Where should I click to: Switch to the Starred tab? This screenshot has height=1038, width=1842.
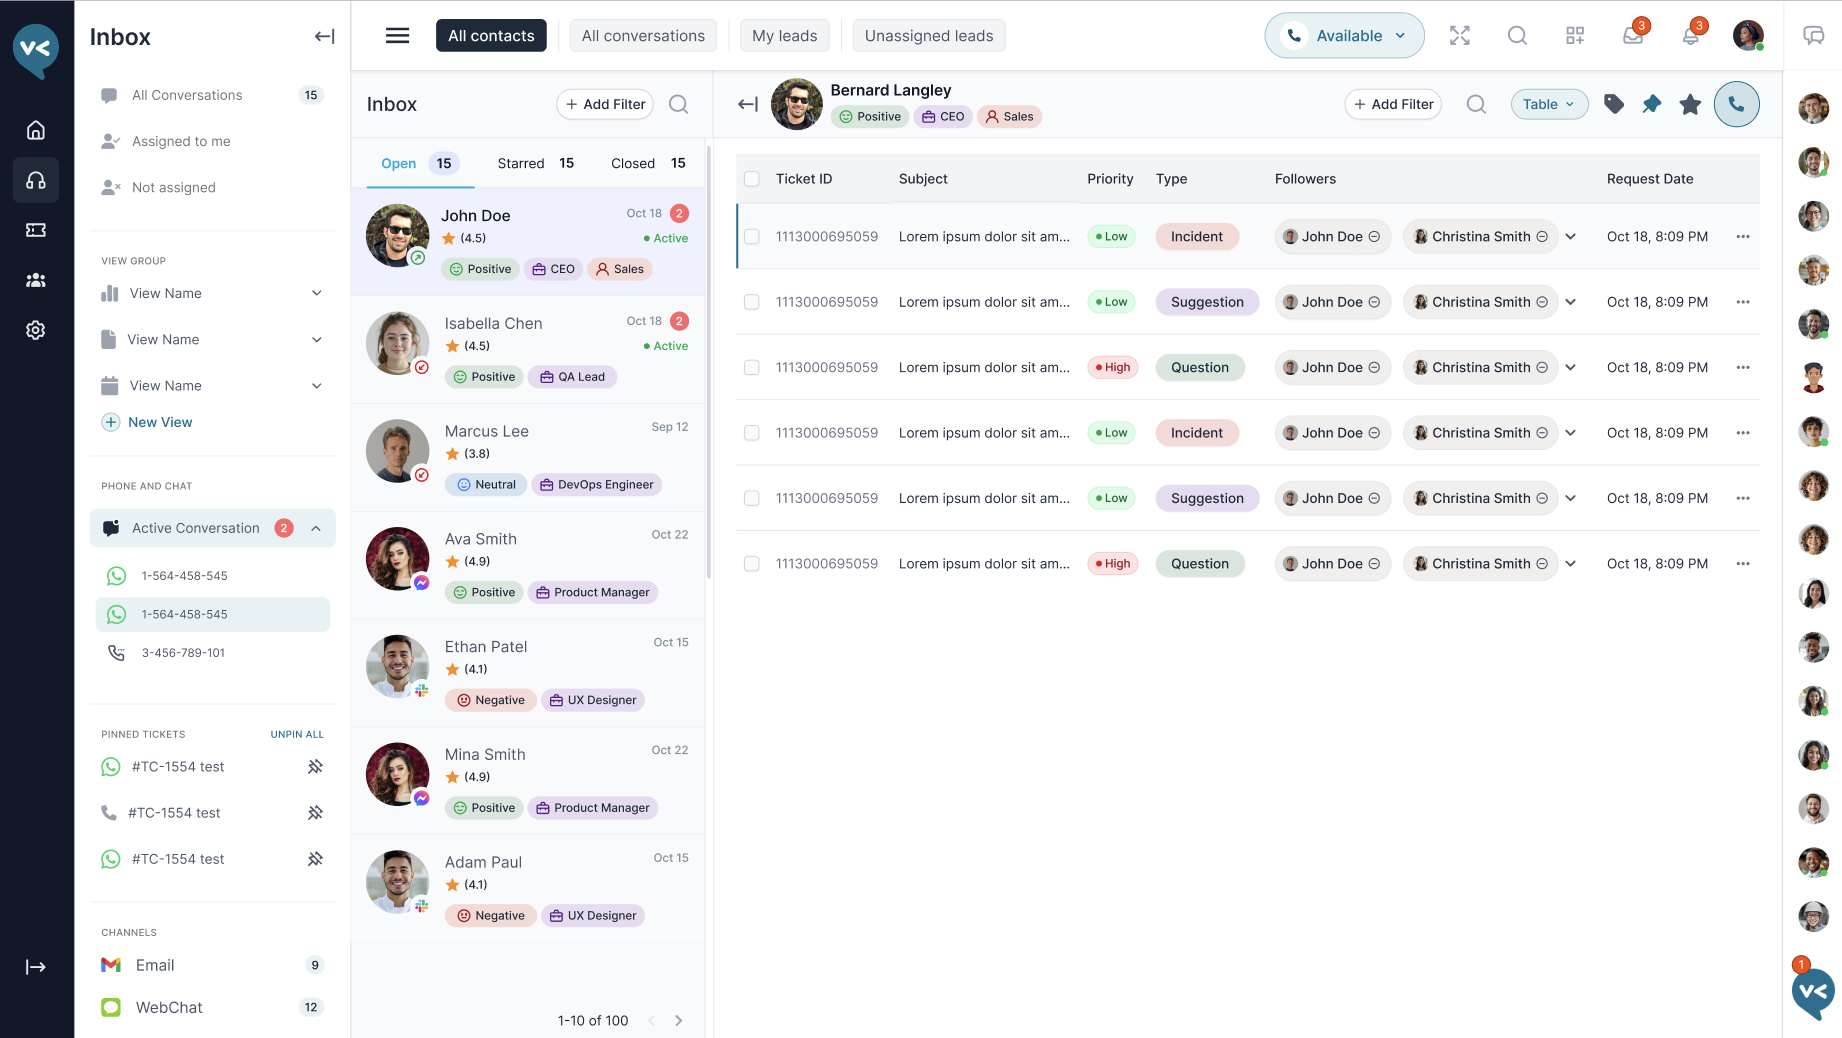[535, 163]
